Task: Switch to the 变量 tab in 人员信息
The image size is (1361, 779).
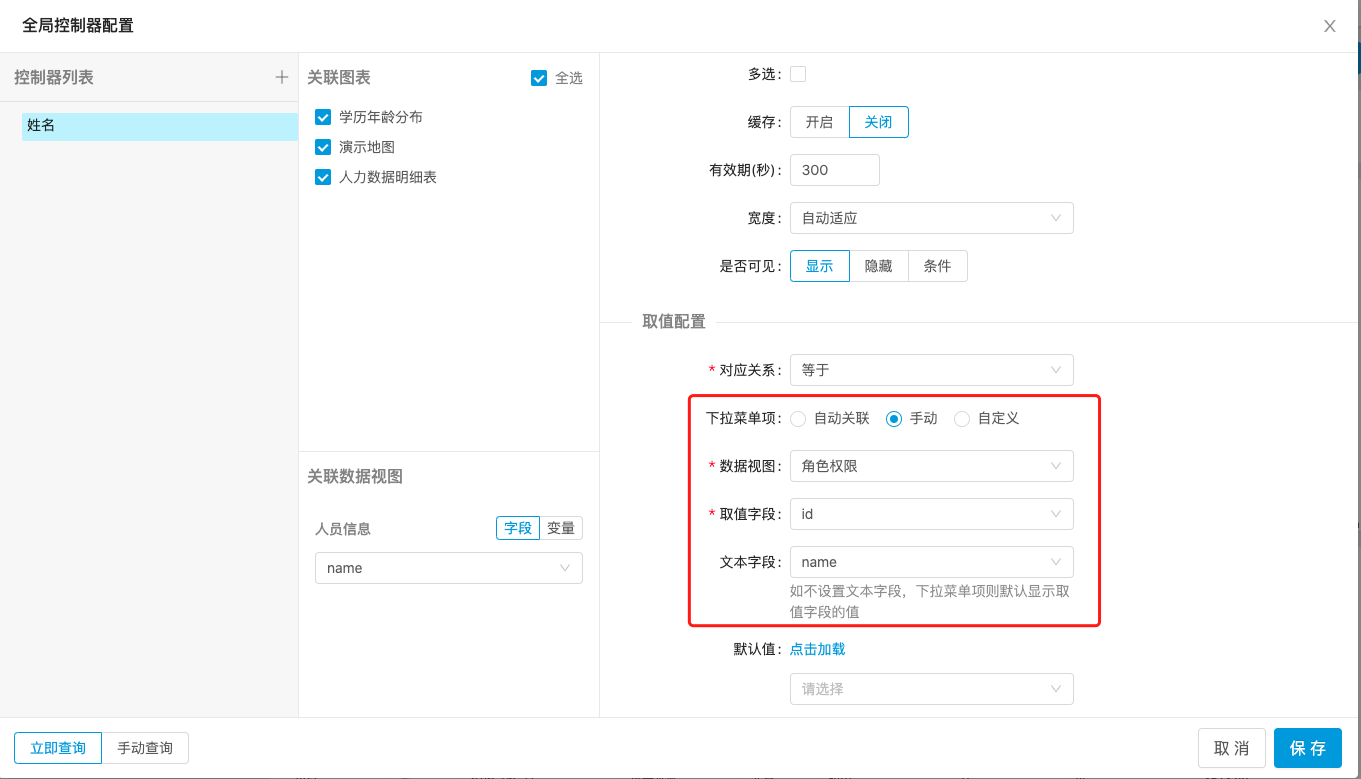Action: [561, 528]
